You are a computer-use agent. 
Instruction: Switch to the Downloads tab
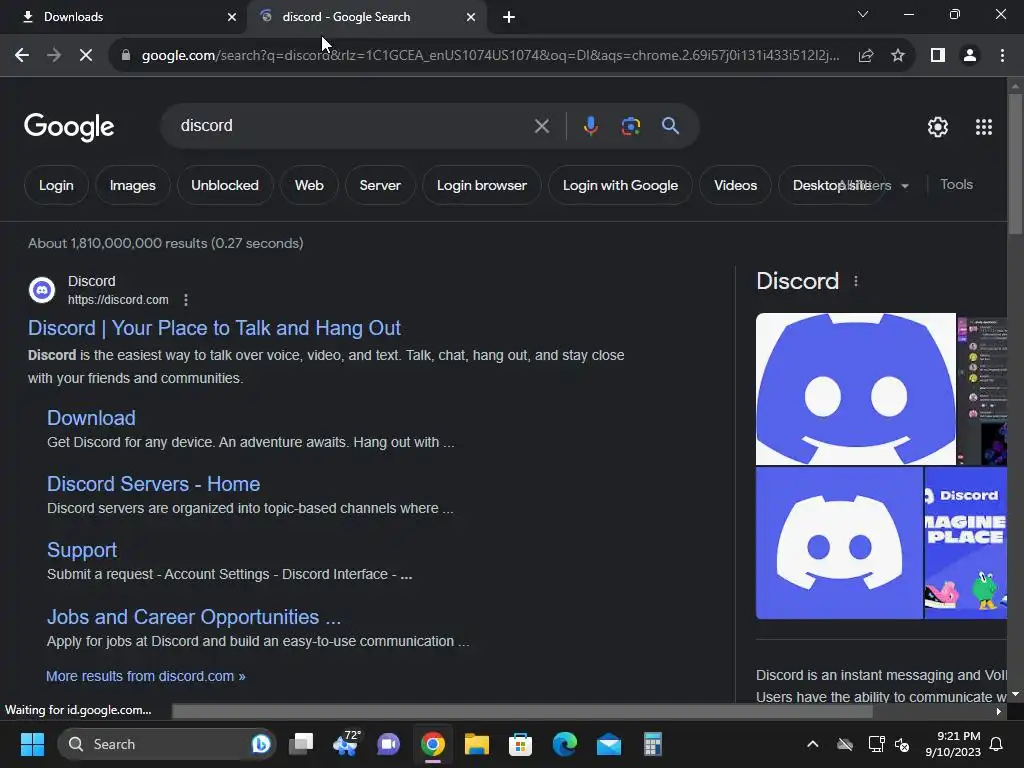(x=123, y=17)
